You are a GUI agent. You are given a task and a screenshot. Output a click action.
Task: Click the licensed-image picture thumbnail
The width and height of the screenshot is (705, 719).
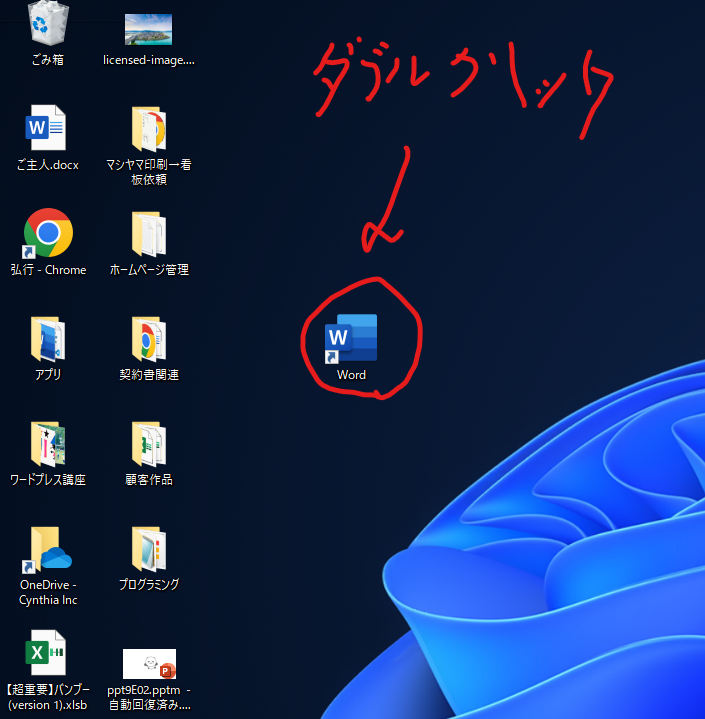coord(148,29)
